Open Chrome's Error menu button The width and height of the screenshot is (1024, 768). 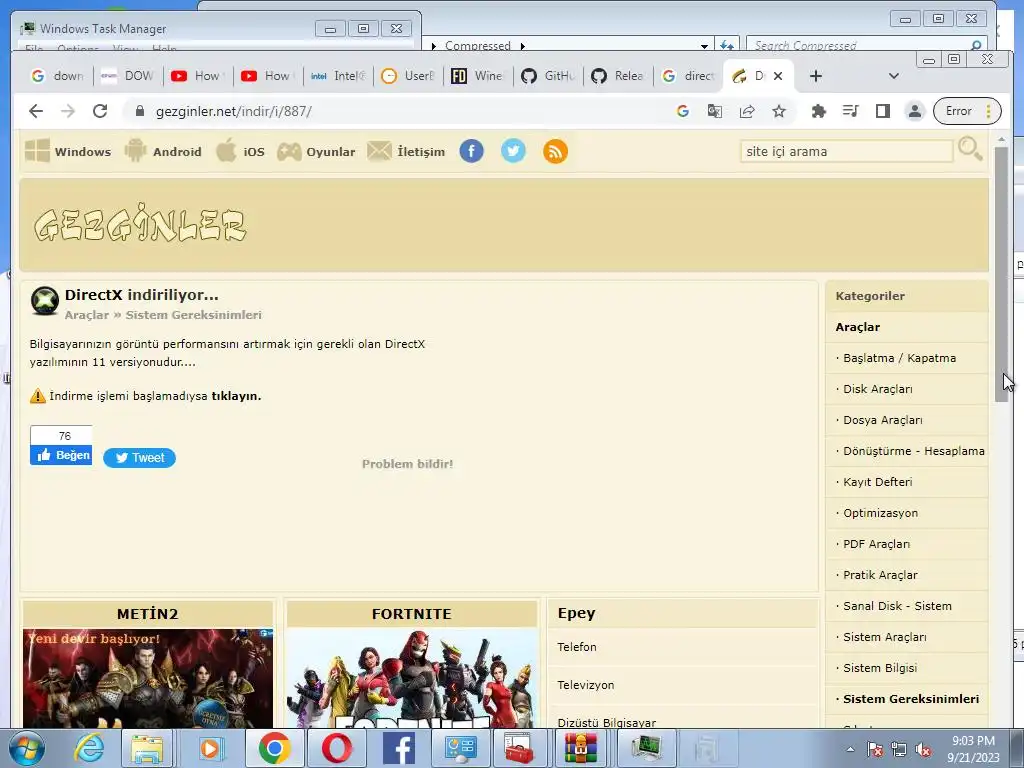(x=967, y=111)
